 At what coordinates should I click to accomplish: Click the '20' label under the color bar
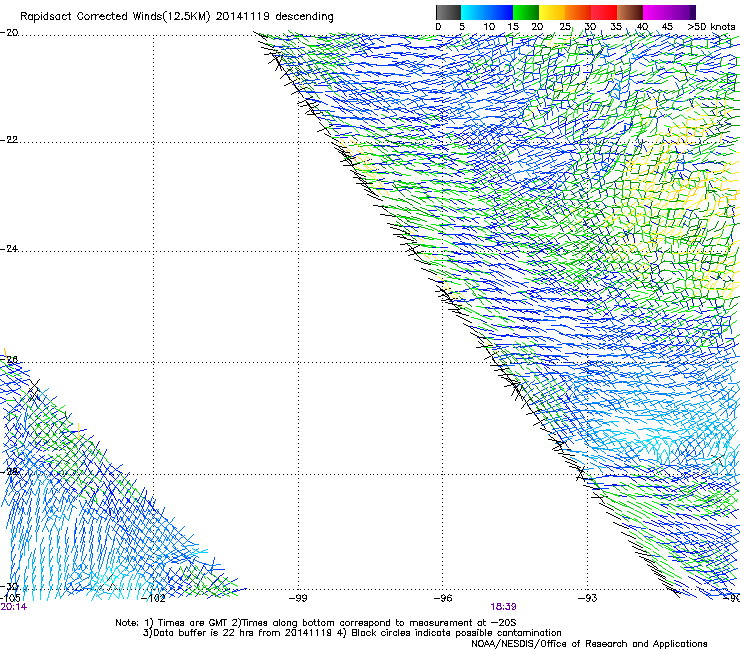[x=537, y=27]
